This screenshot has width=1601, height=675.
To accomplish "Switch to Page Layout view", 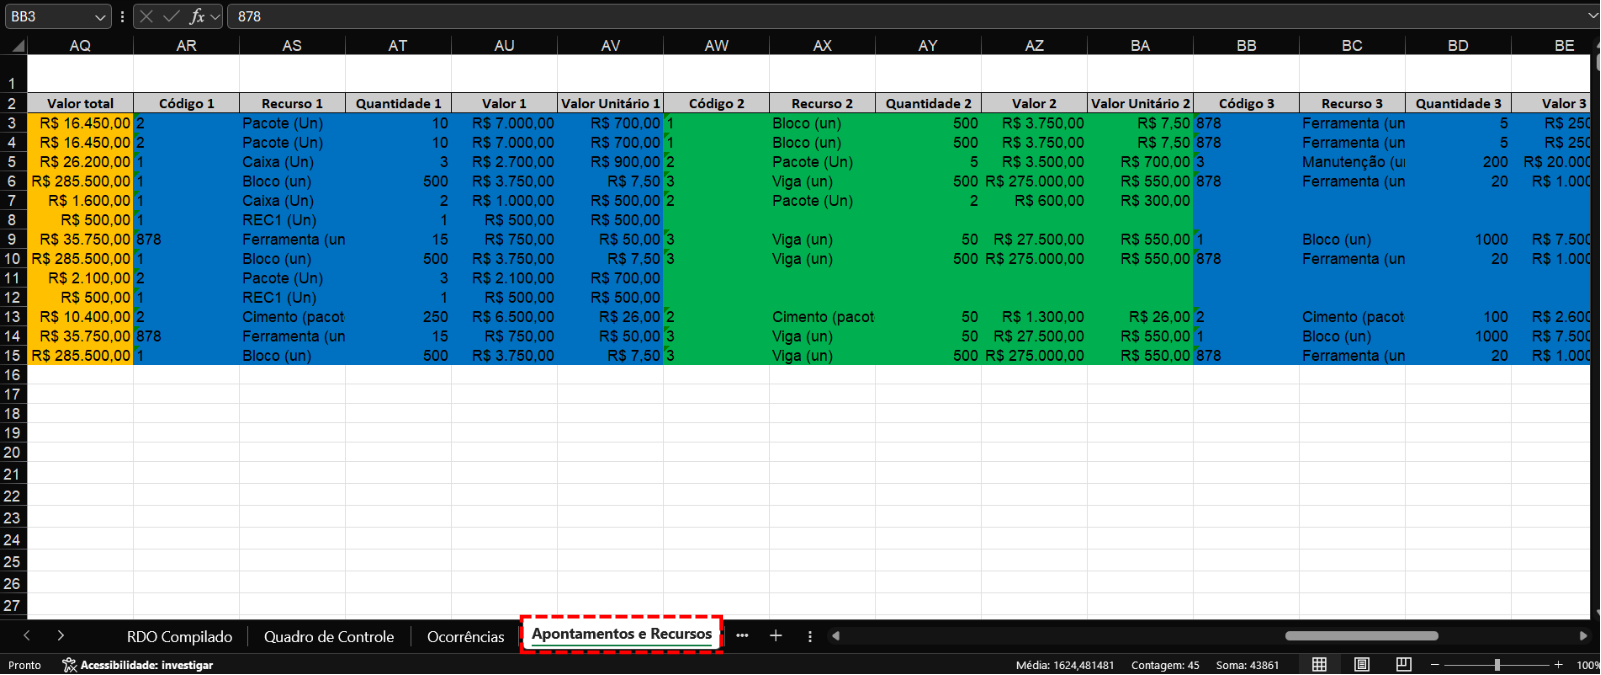I will coord(1361,665).
